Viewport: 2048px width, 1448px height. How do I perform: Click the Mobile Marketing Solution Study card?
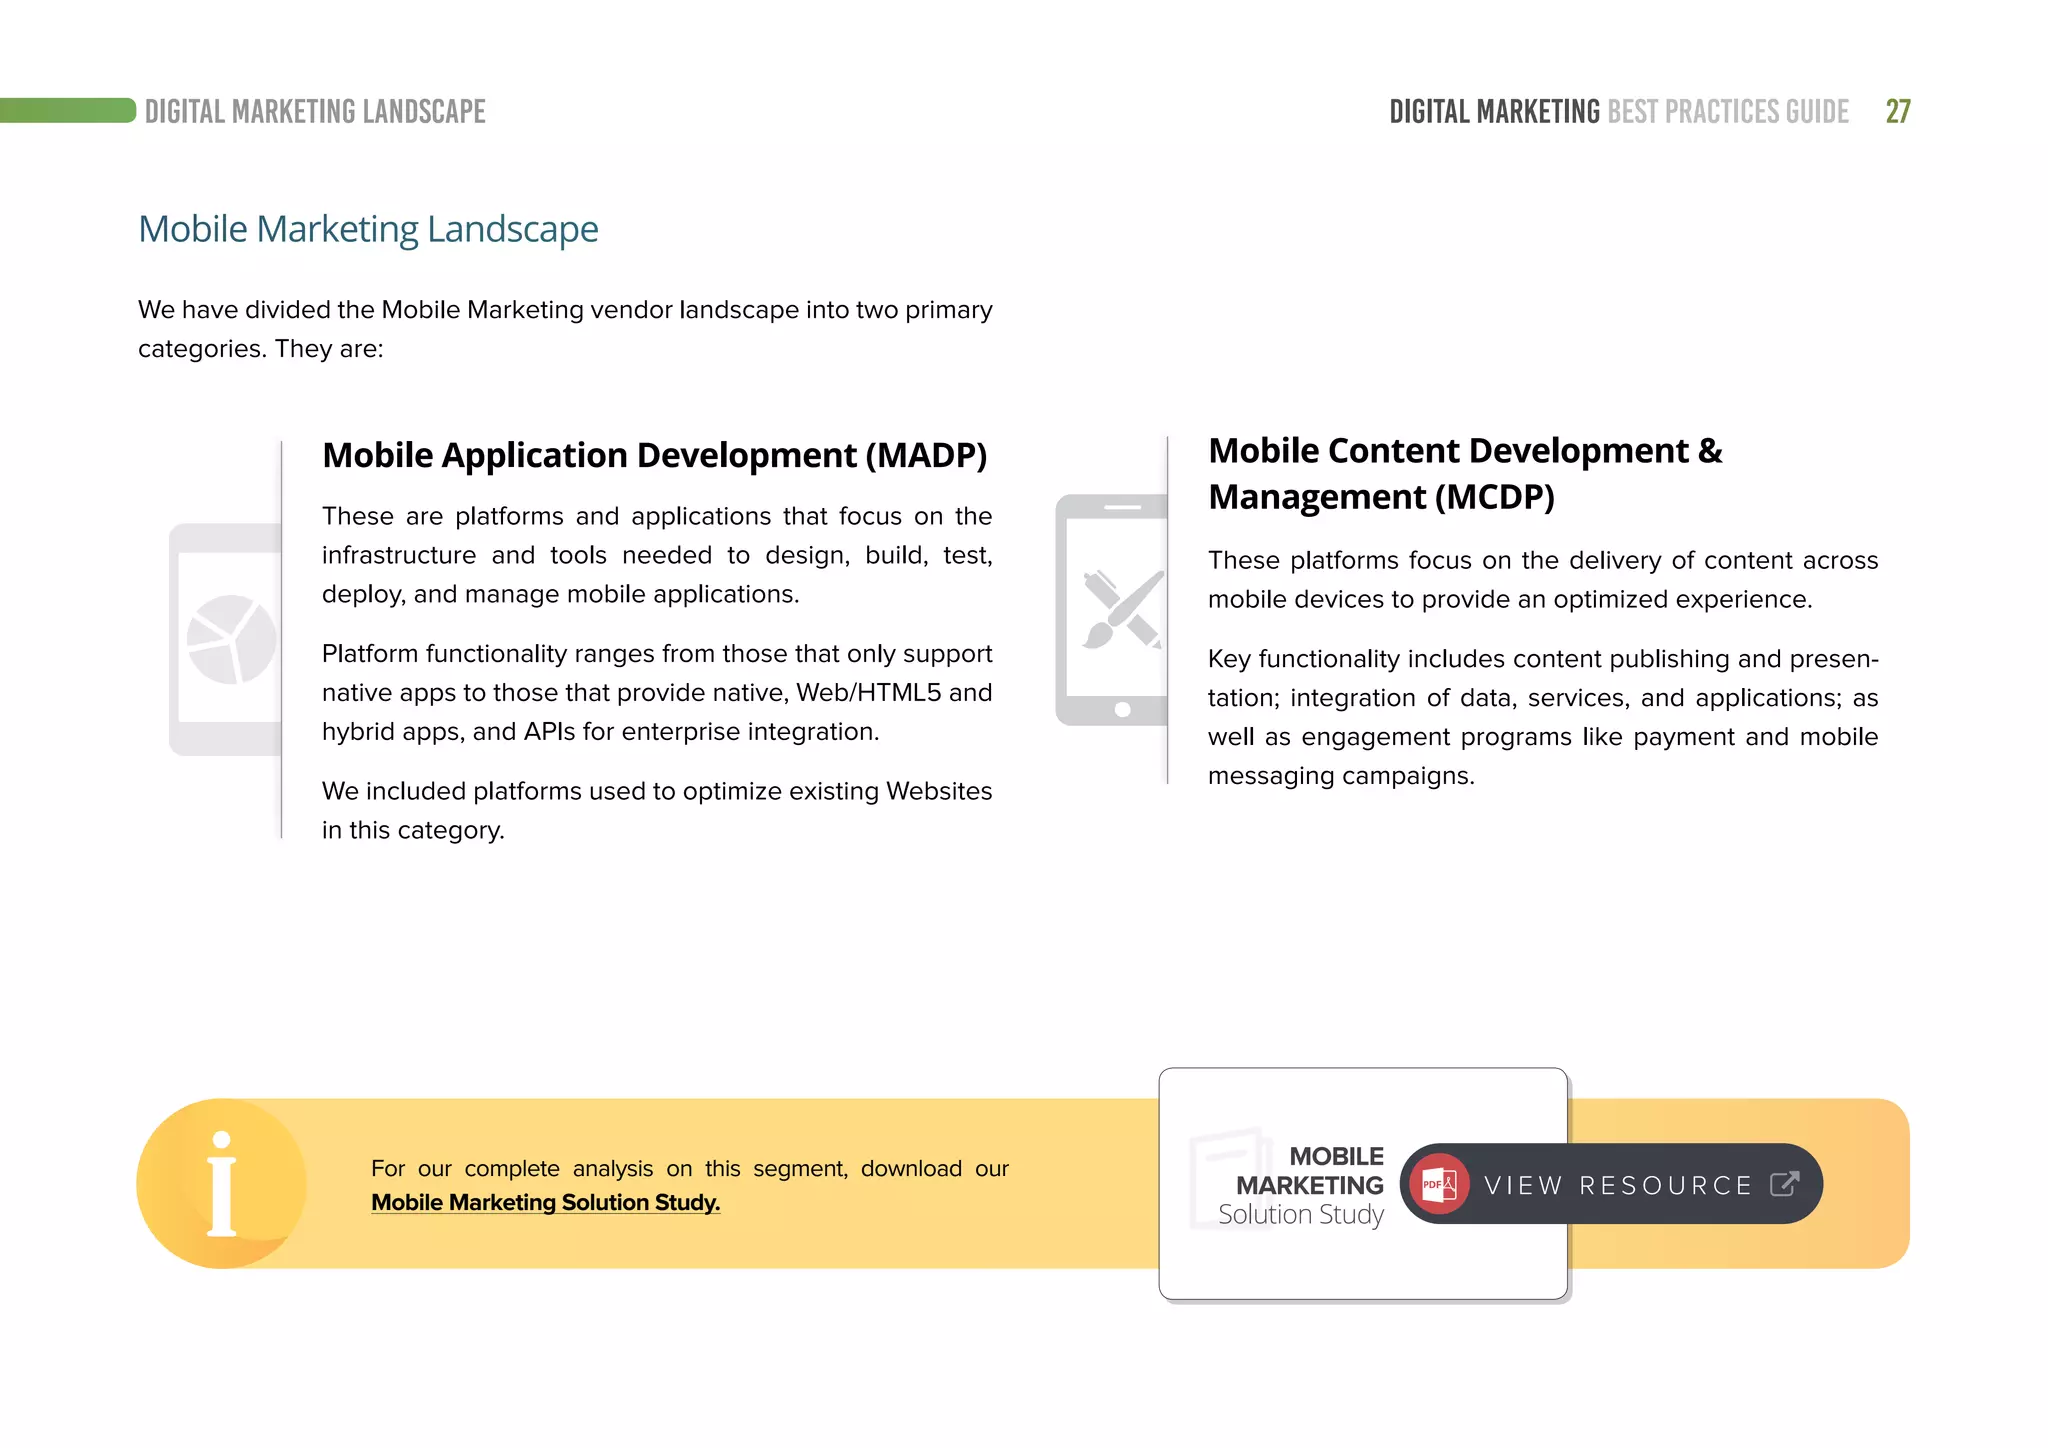click(x=1363, y=1184)
